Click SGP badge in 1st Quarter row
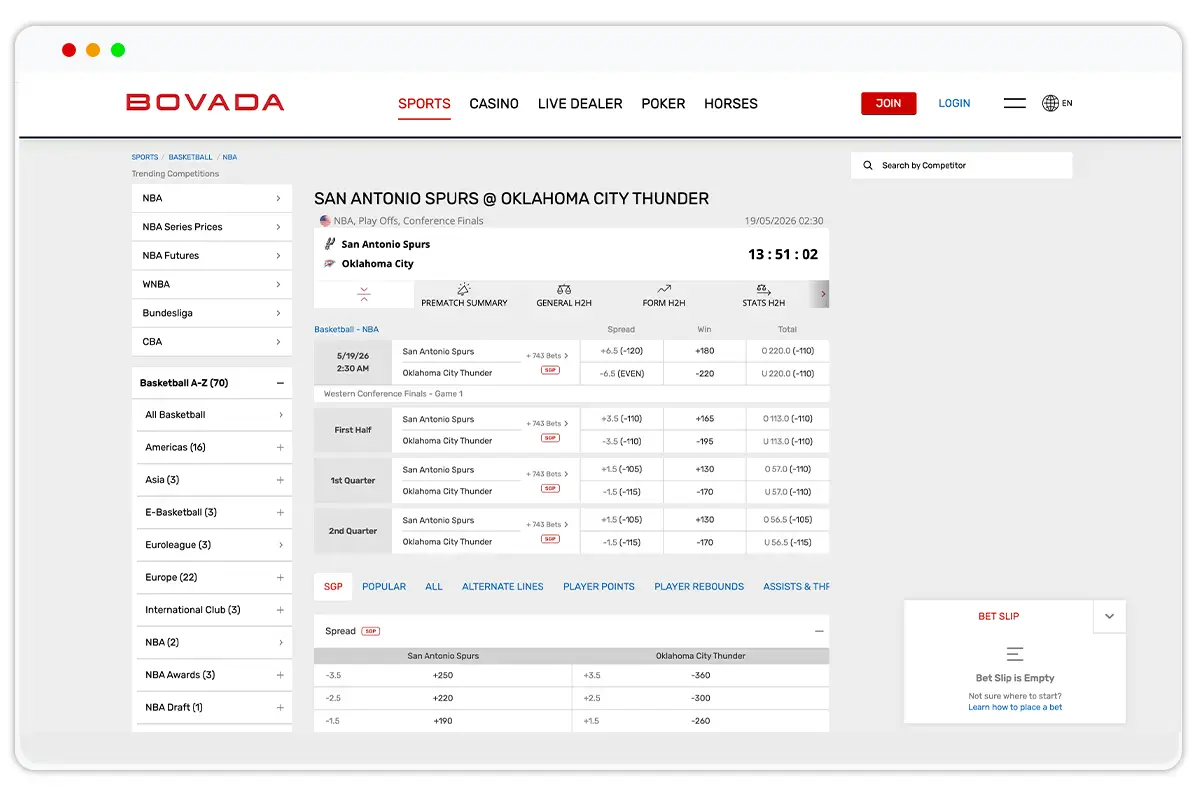This screenshot has height=800, width=1200. pos(550,489)
